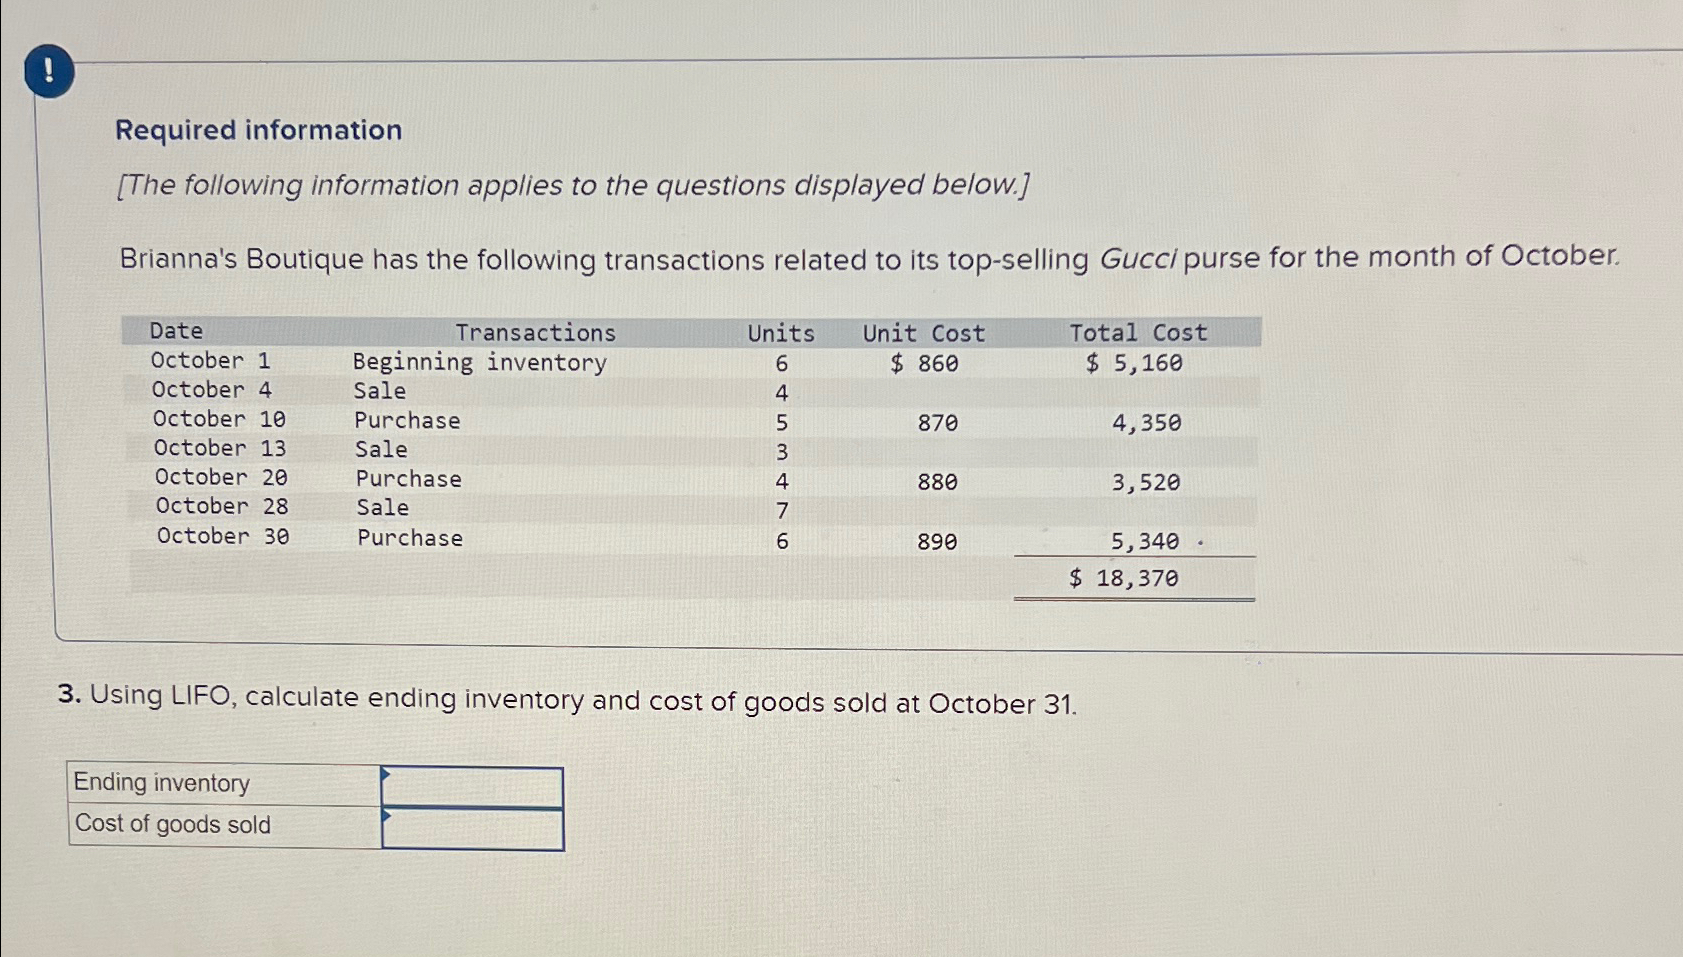Click the $18,370 total cost value
The height and width of the screenshot is (957, 1683).
coord(1124,577)
